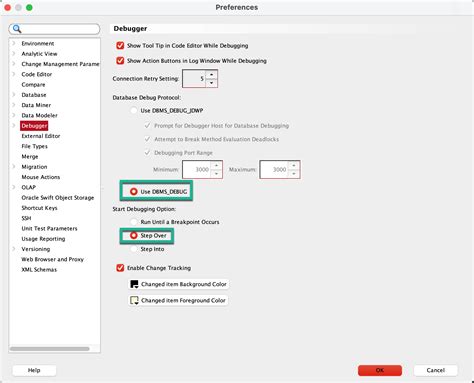
Task: Toggle Prompt for Debugger Host checkbox
Action: pos(147,126)
